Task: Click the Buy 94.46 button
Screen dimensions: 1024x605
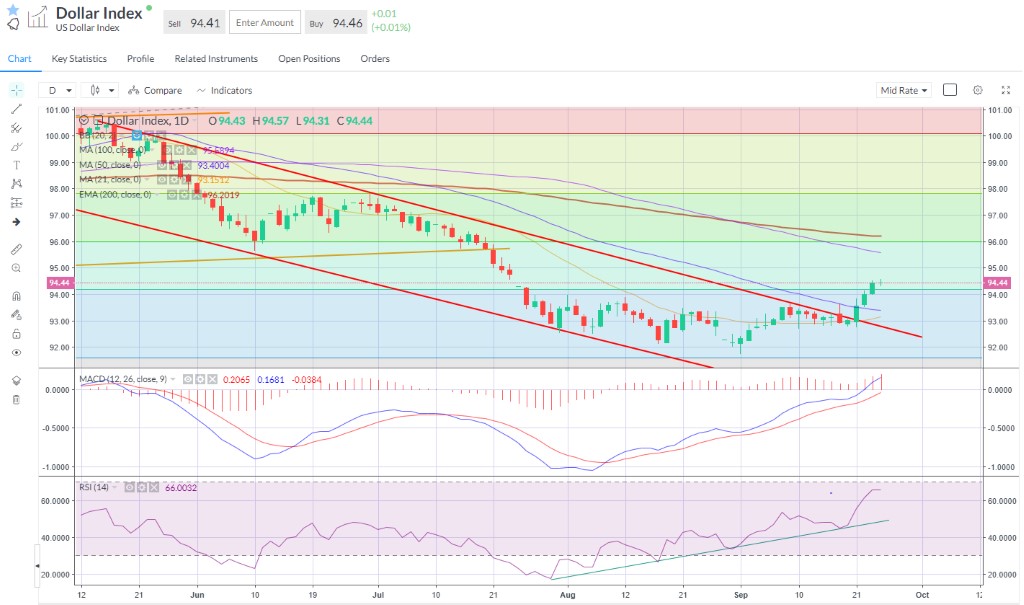Action: [x=336, y=23]
